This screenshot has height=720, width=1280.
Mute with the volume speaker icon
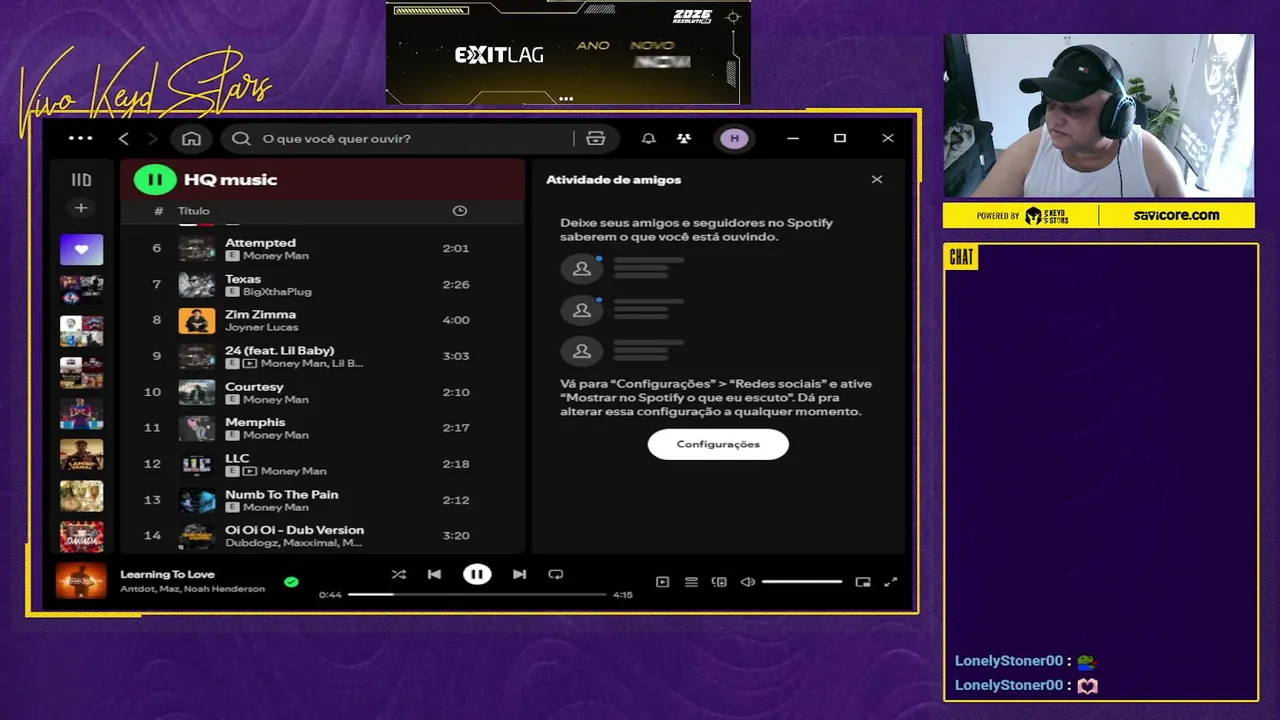[747, 582]
